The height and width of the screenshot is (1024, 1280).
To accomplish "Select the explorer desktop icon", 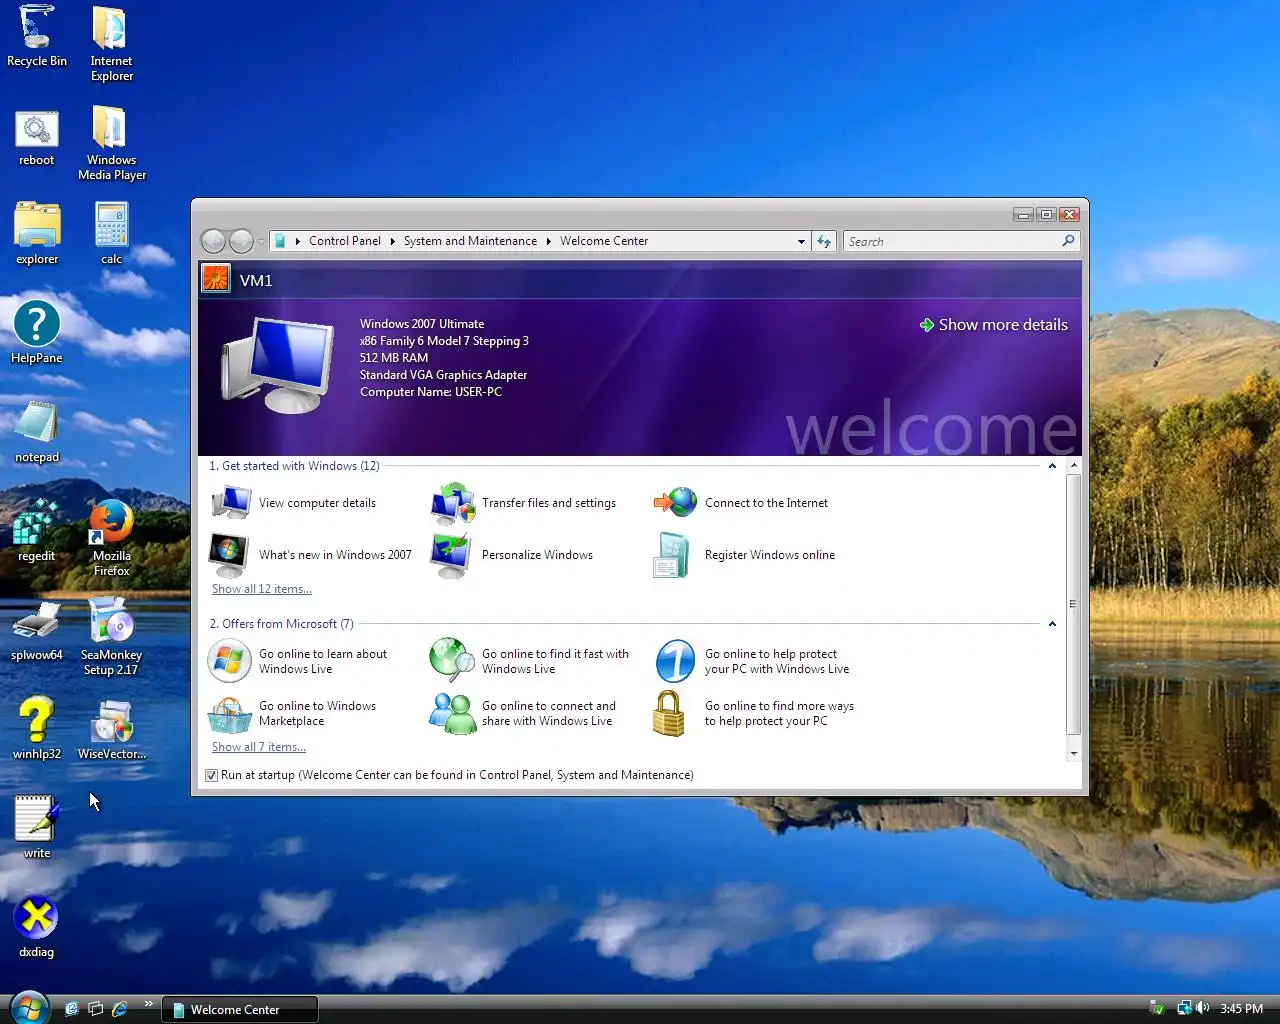I will [x=37, y=234].
